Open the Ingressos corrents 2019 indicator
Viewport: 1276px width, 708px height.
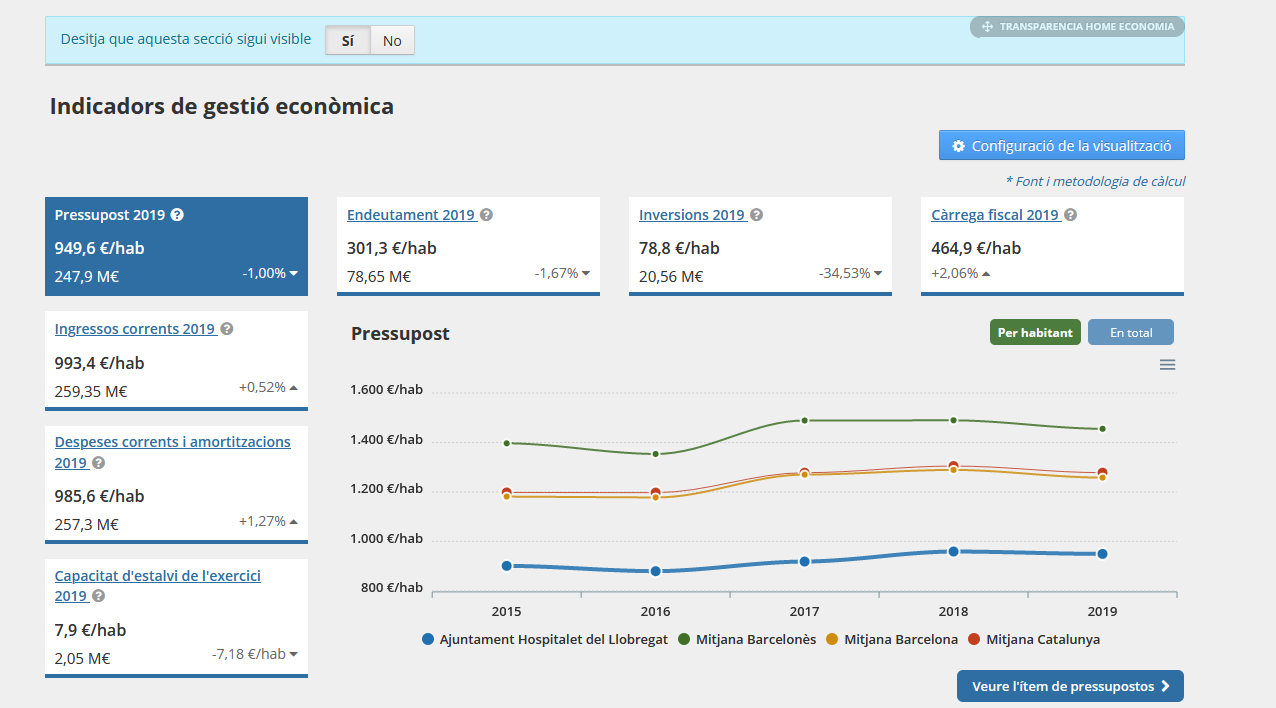point(135,329)
